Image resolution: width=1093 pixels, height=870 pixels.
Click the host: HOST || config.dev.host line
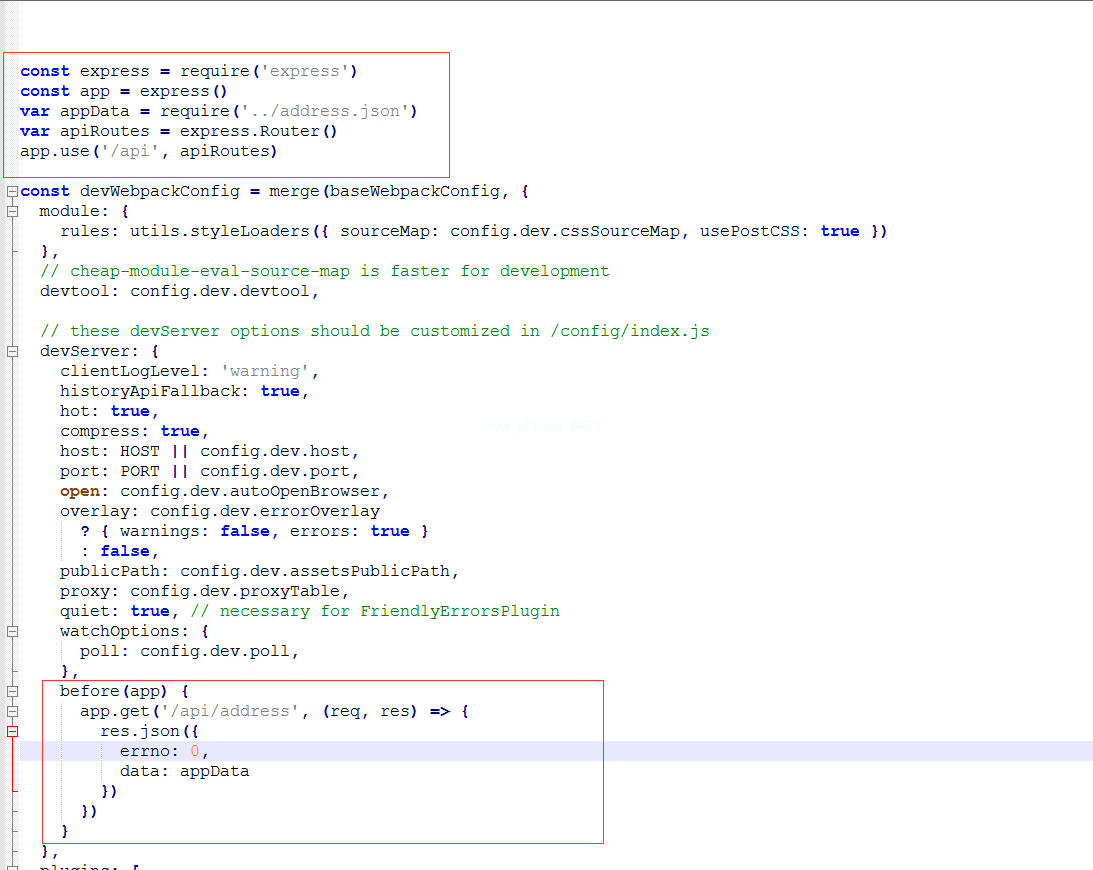[209, 452]
